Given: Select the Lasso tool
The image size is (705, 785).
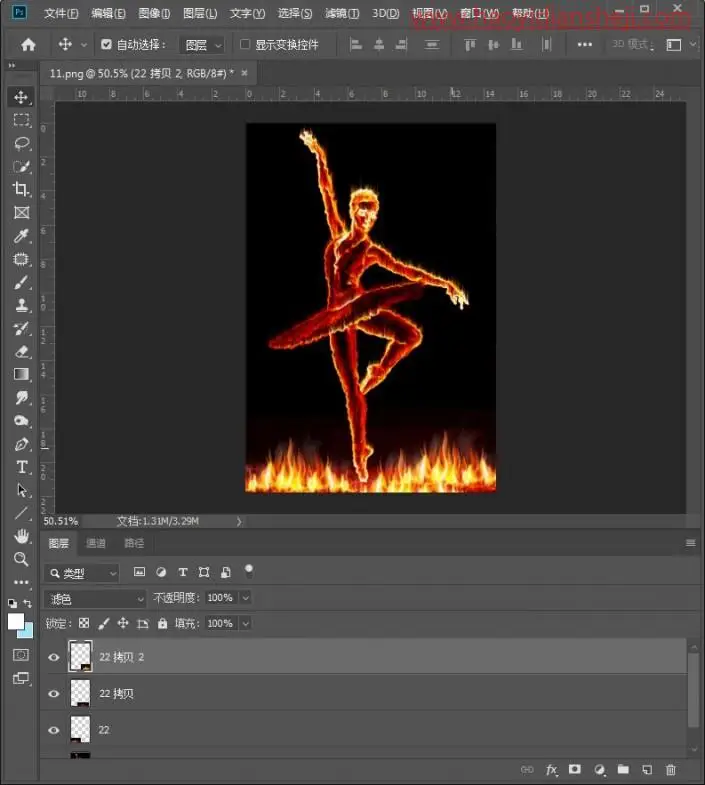Looking at the screenshot, I should tap(21, 143).
